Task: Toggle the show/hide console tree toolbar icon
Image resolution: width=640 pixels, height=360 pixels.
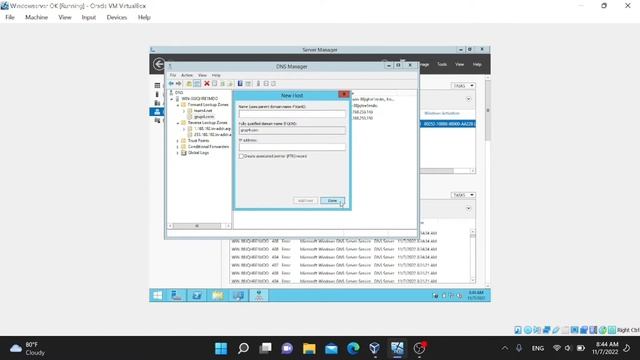Action: coord(197,84)
